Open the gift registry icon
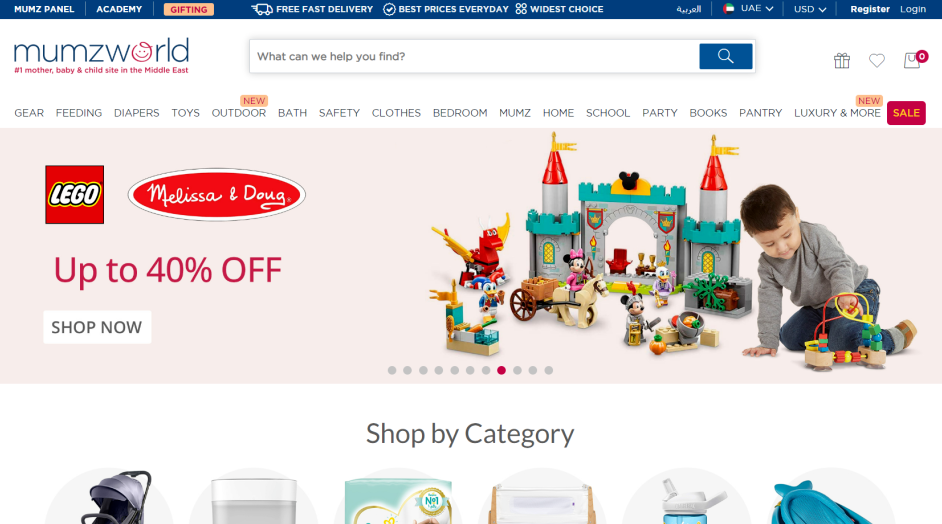This screenshot has height=524, width=942. pos(842,60)
